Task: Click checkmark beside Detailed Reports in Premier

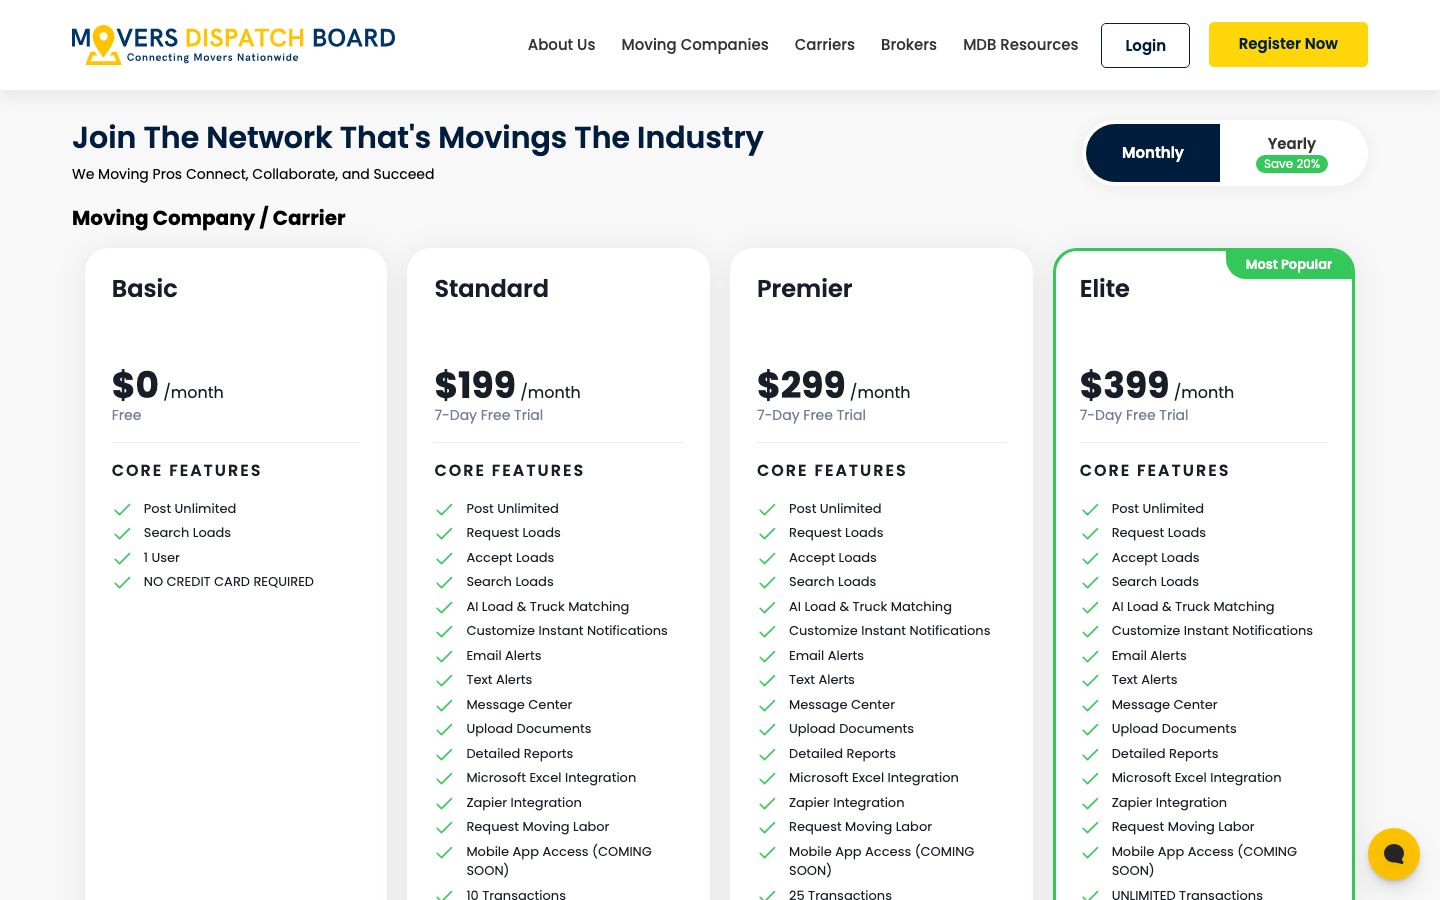Action: point(767,755)
